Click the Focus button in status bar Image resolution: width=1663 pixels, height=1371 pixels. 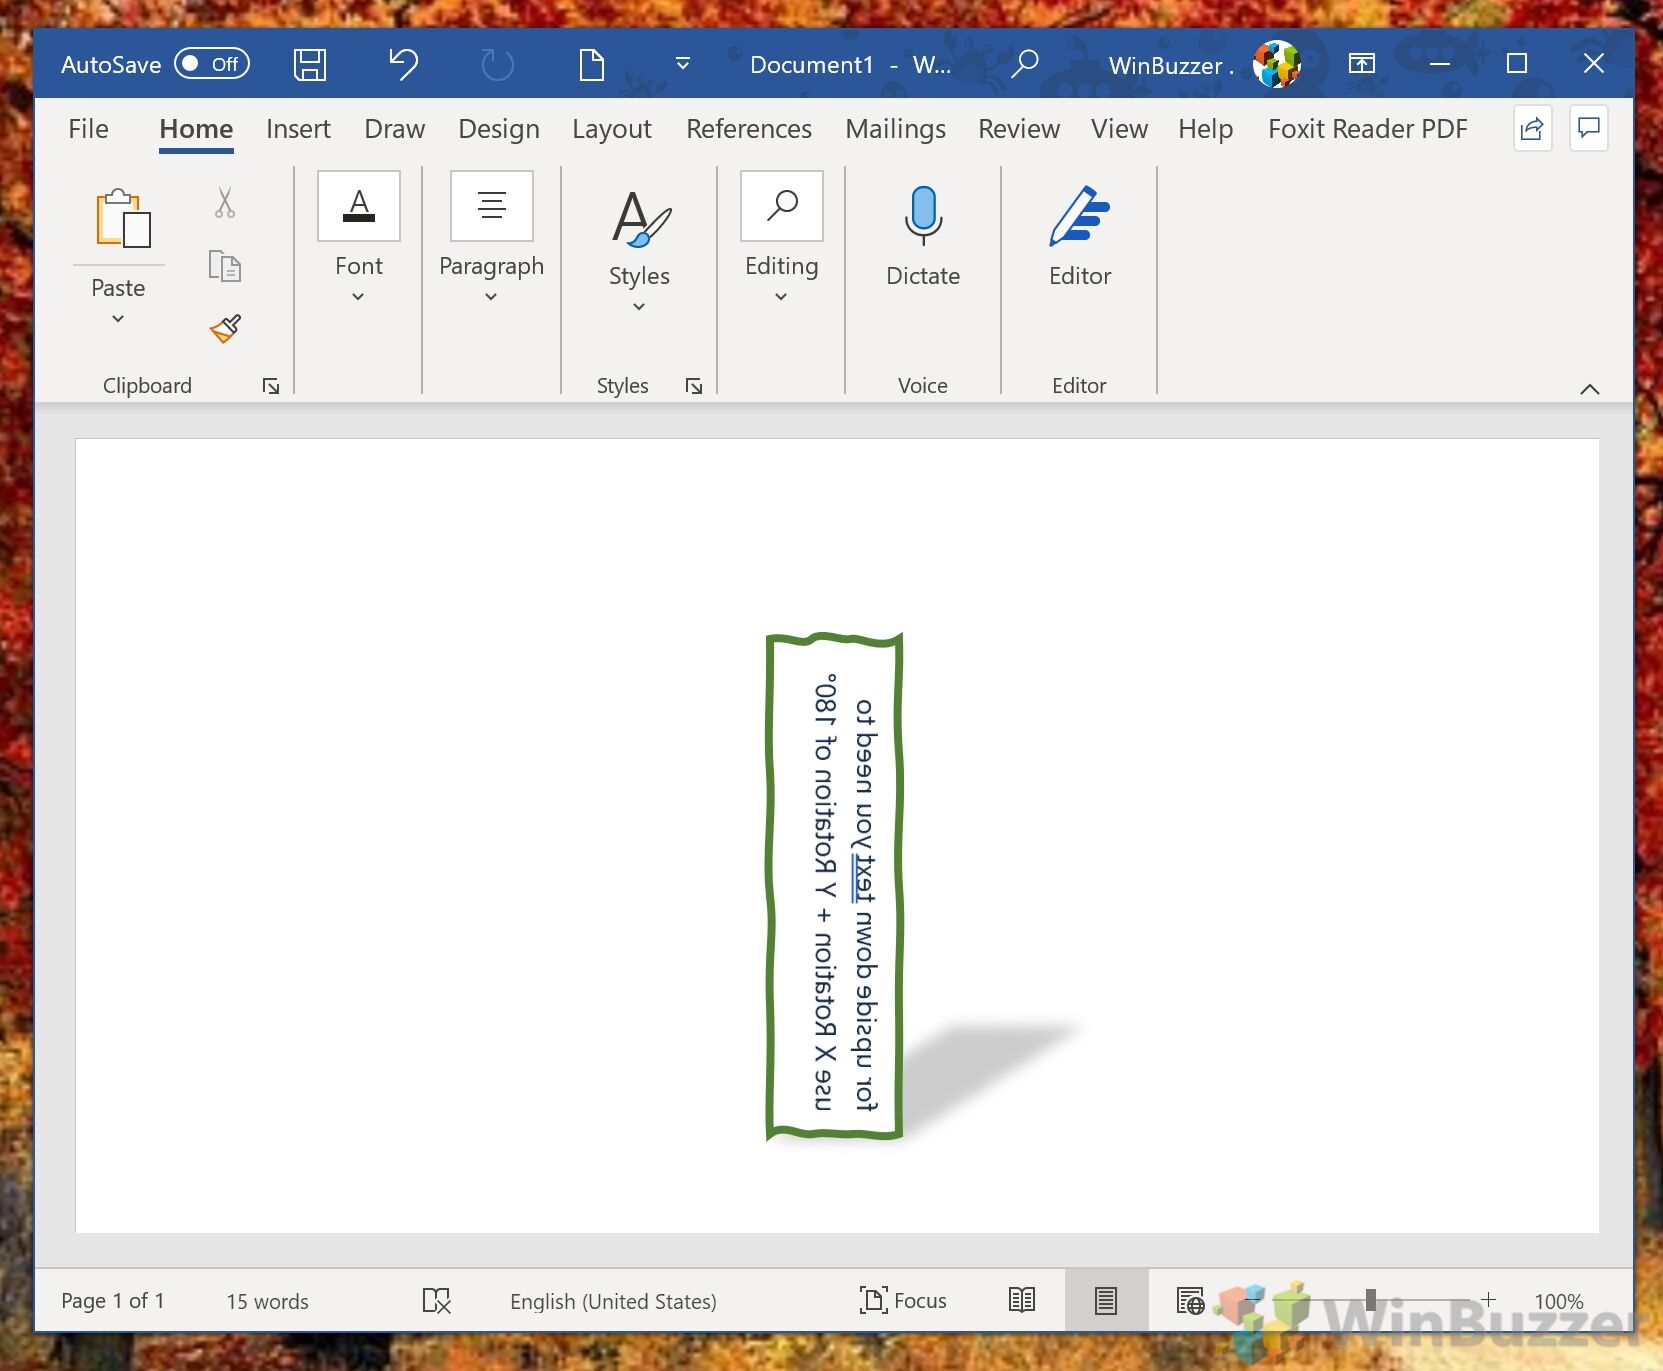[903, 1300]
